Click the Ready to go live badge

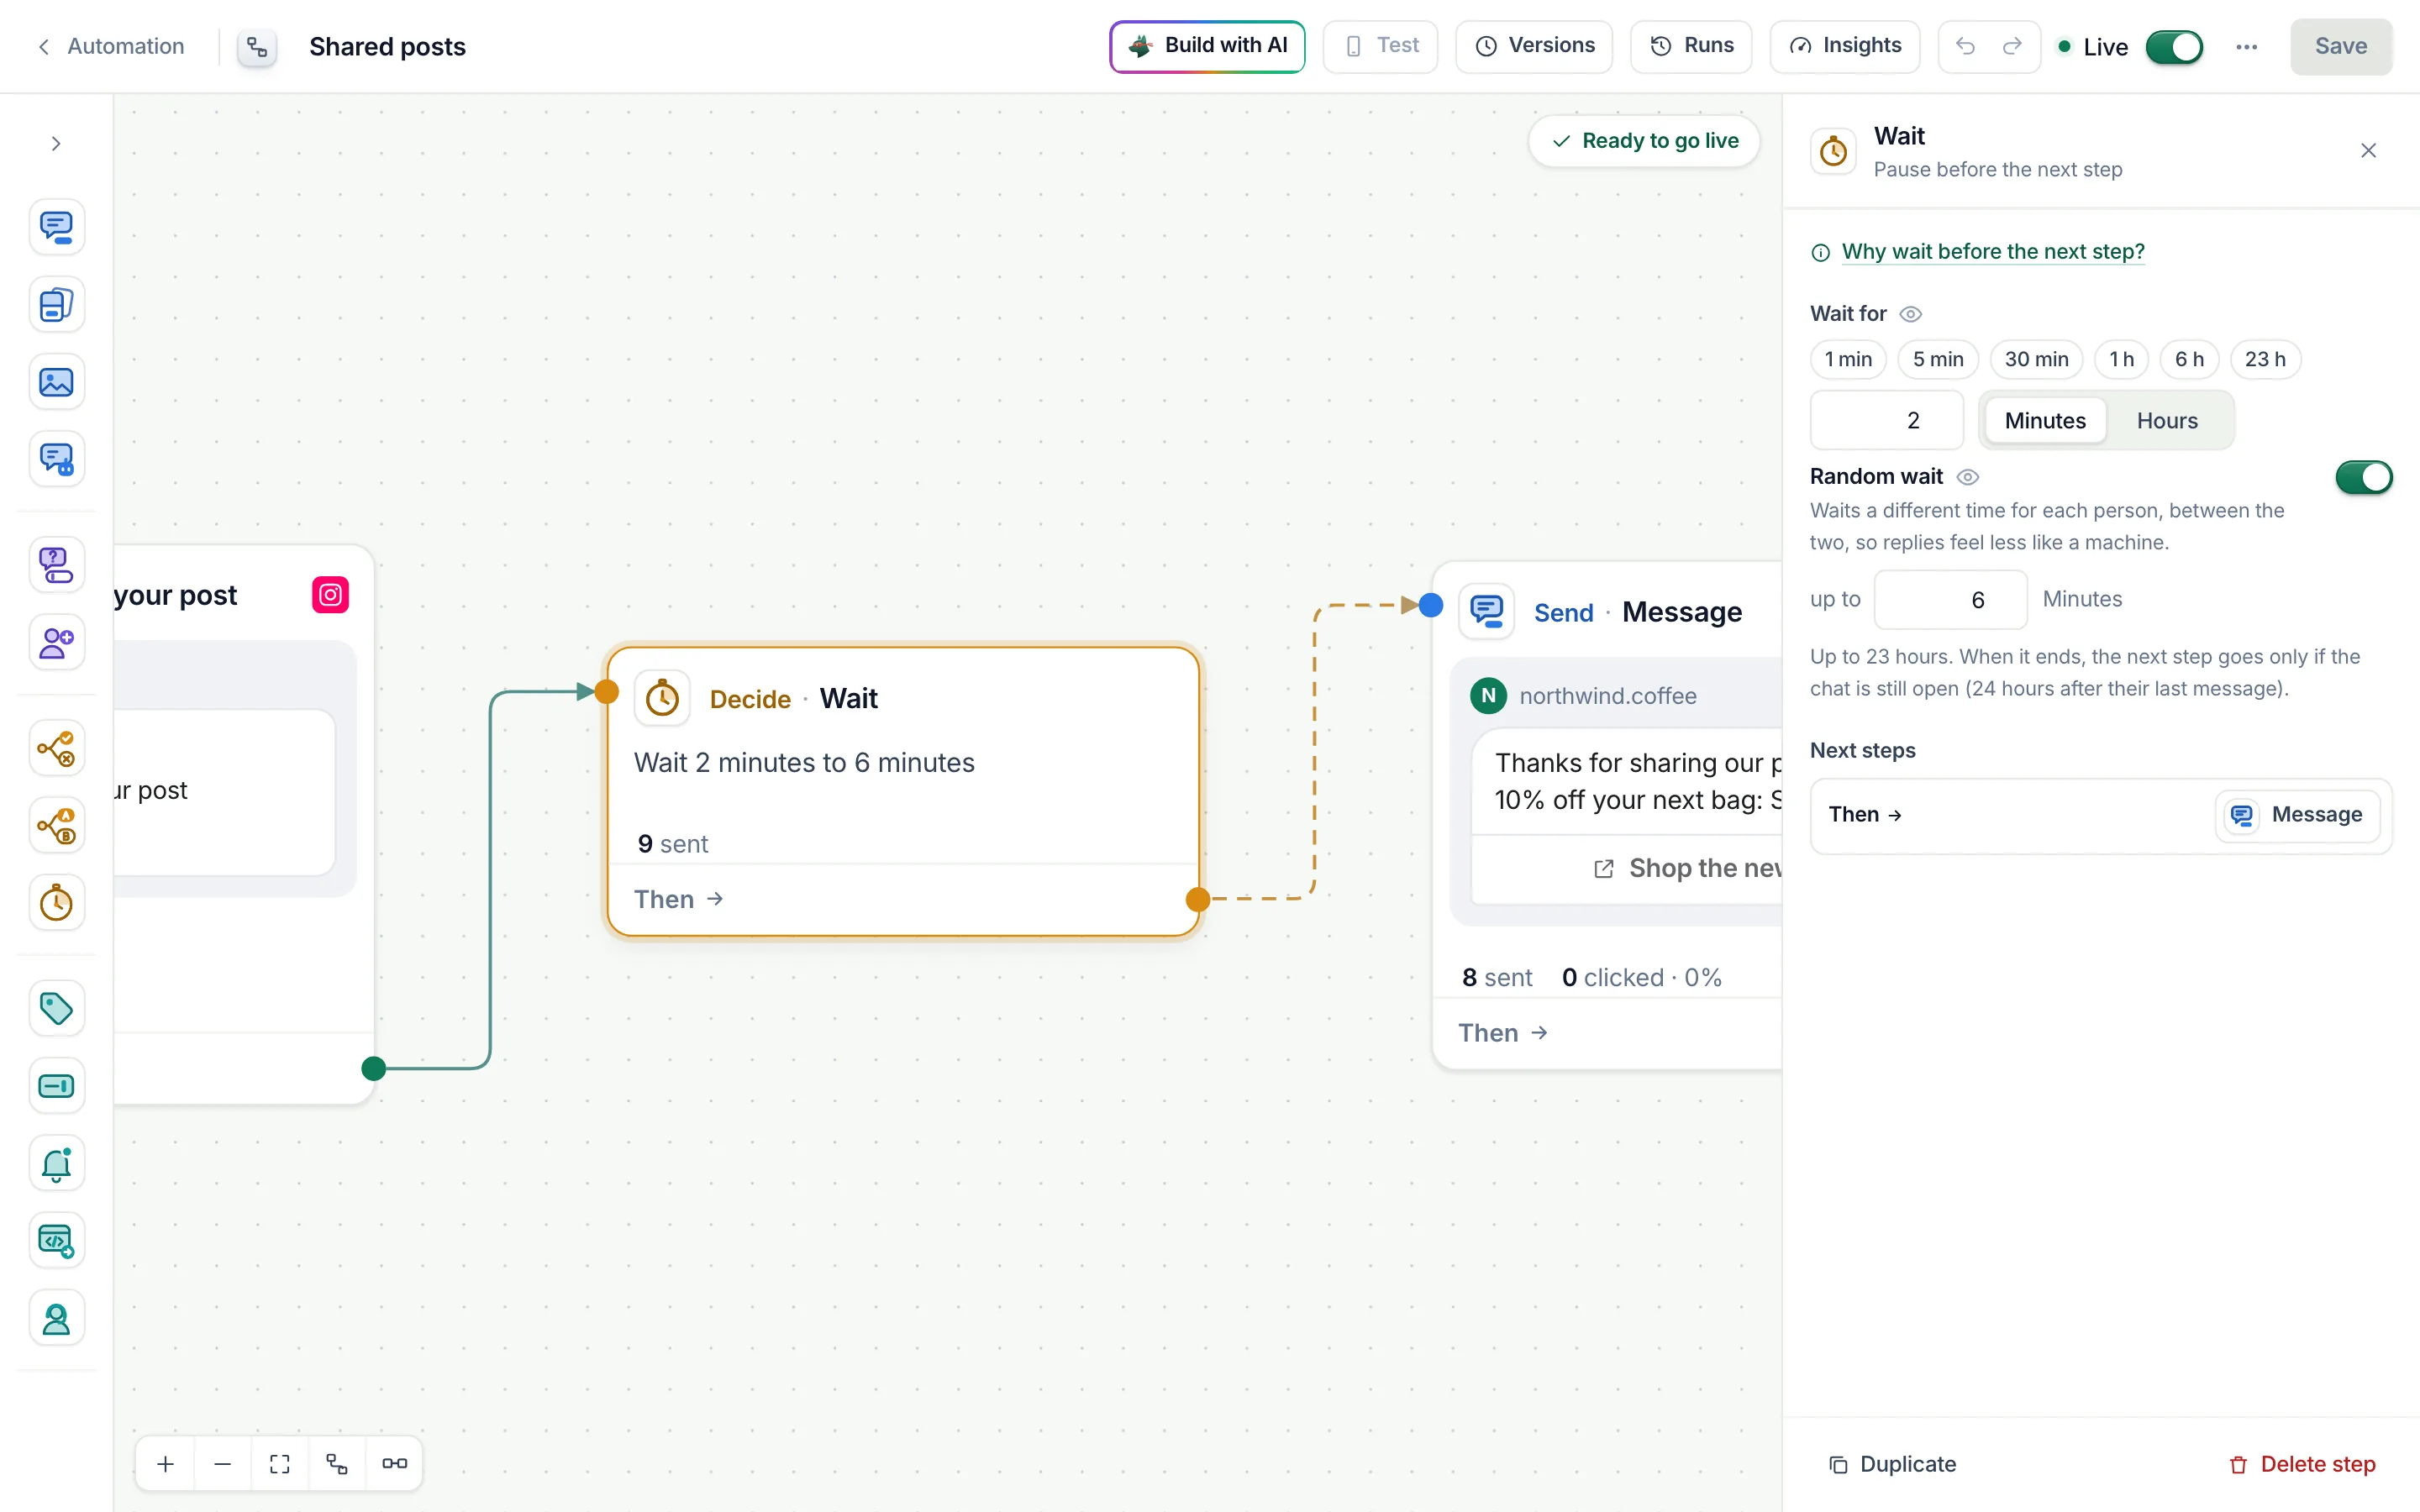(1645, 141)
